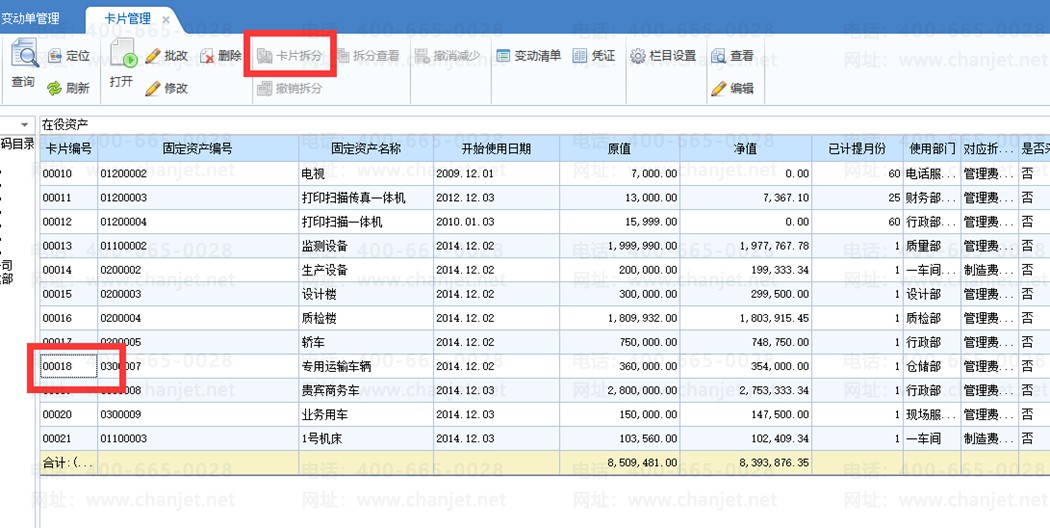This screenshot has height=528, width=1050.
Task: Select card number 00013 cell
Action: click(69, 246)
